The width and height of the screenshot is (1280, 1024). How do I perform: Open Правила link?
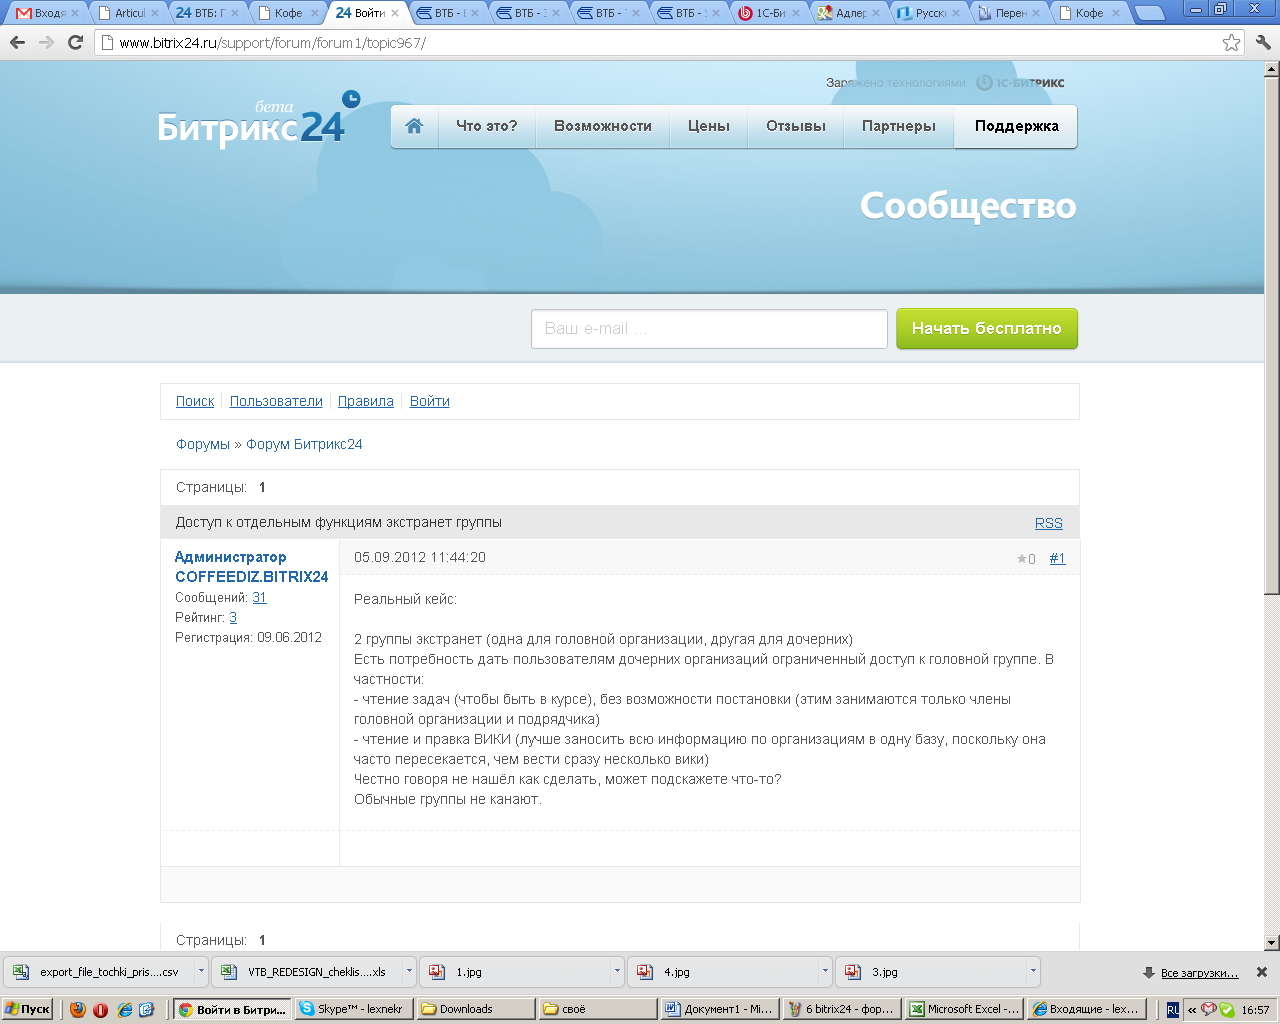click(366, 401)
